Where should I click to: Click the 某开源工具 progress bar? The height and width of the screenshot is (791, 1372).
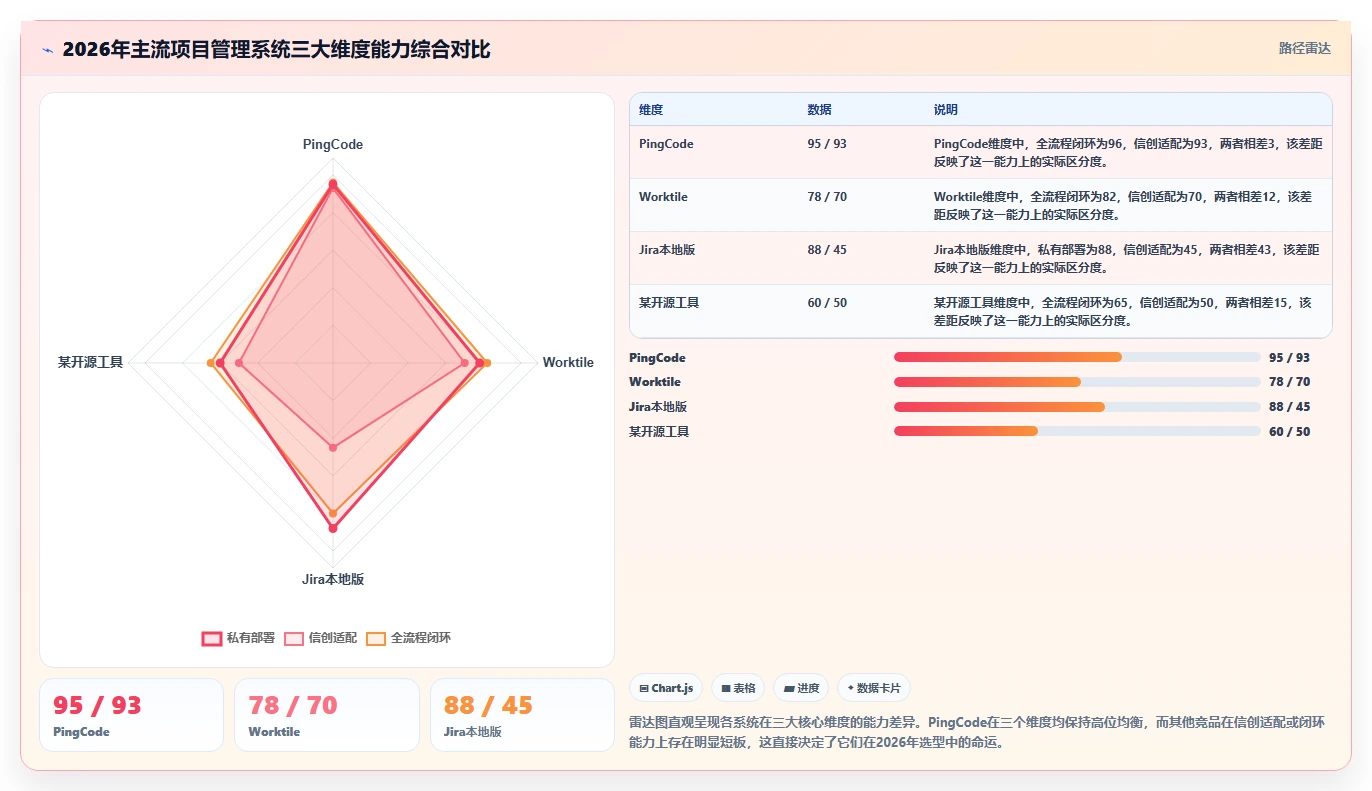[1077, 431]
